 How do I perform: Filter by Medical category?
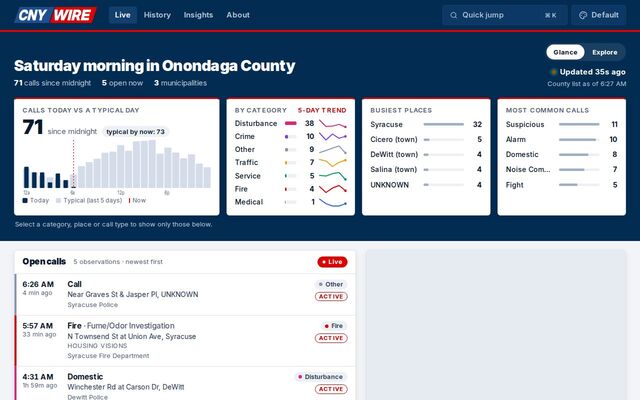[291, 202]
